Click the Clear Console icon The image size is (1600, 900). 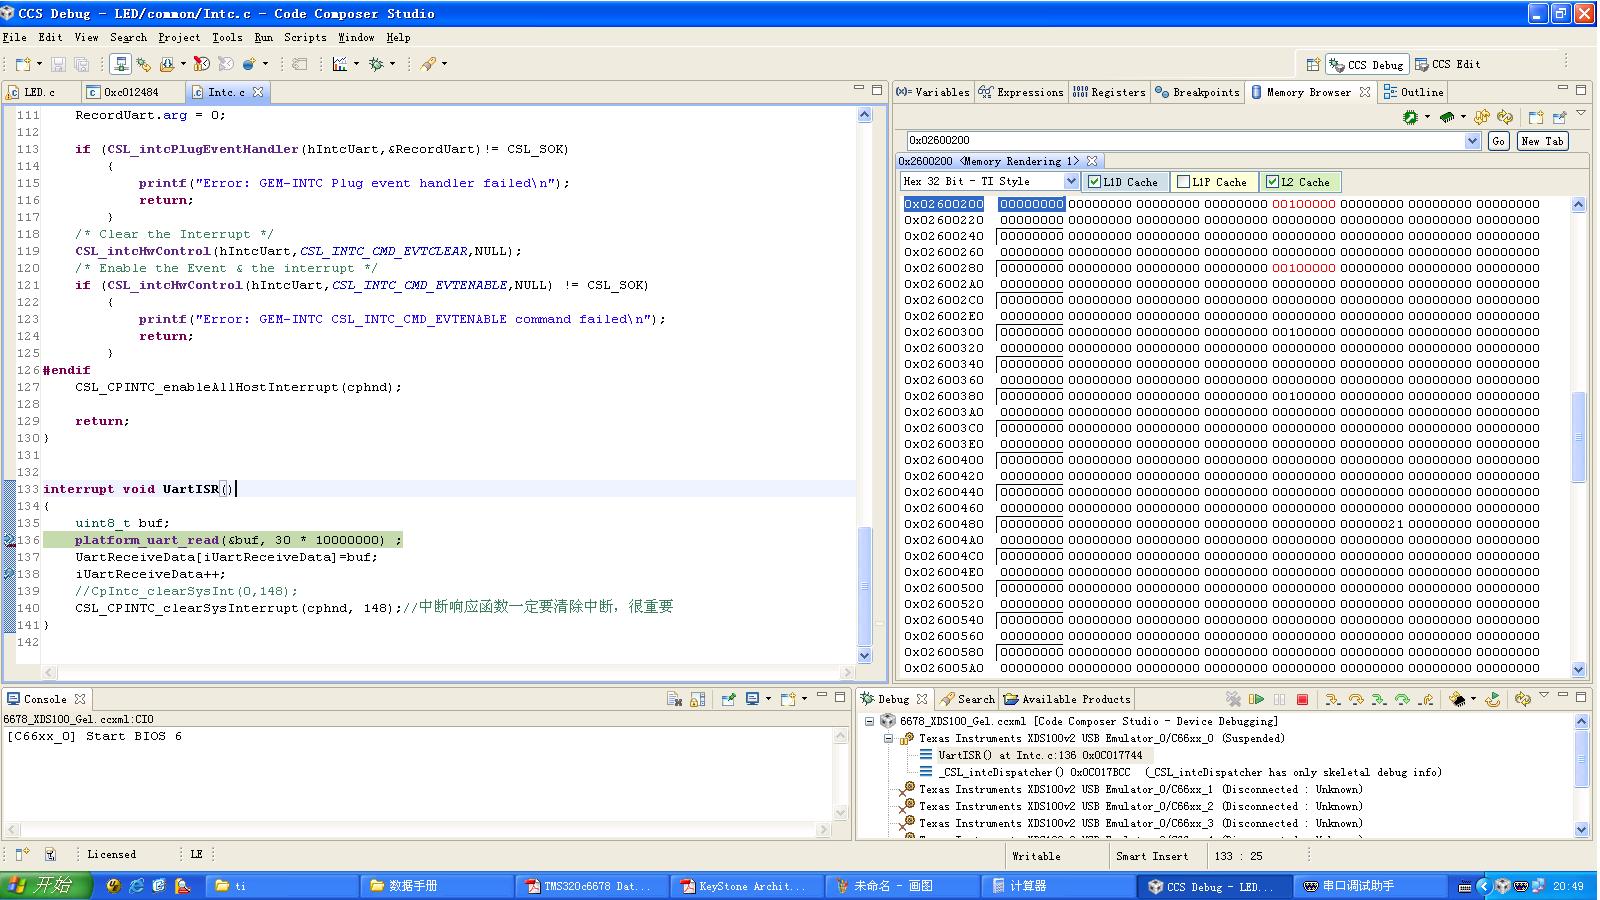pos(674,699)
